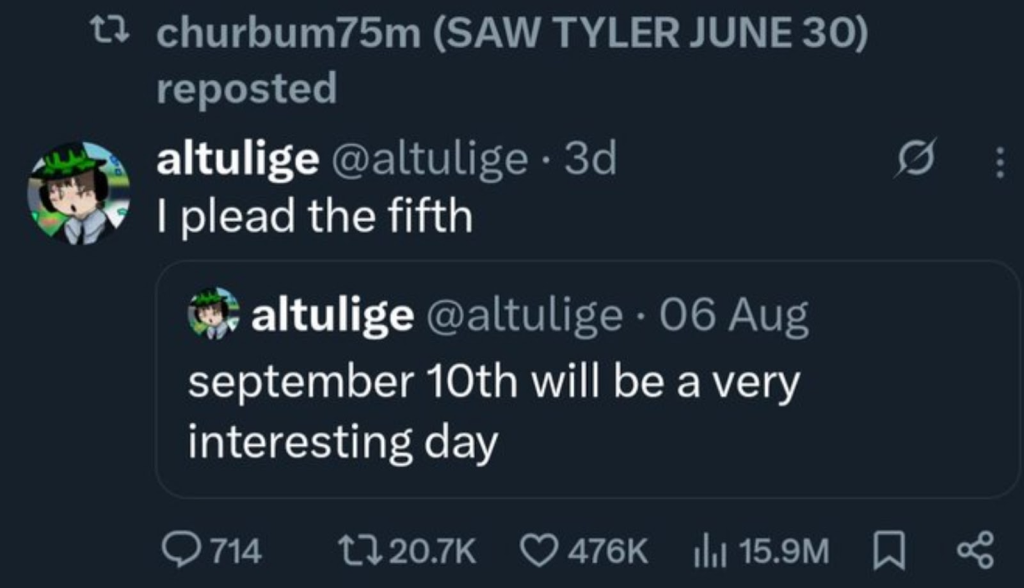Click the repost arrows beside churbum75m
The height and width of the screenshot is (588, 1024).
click(x=110, y=31)
